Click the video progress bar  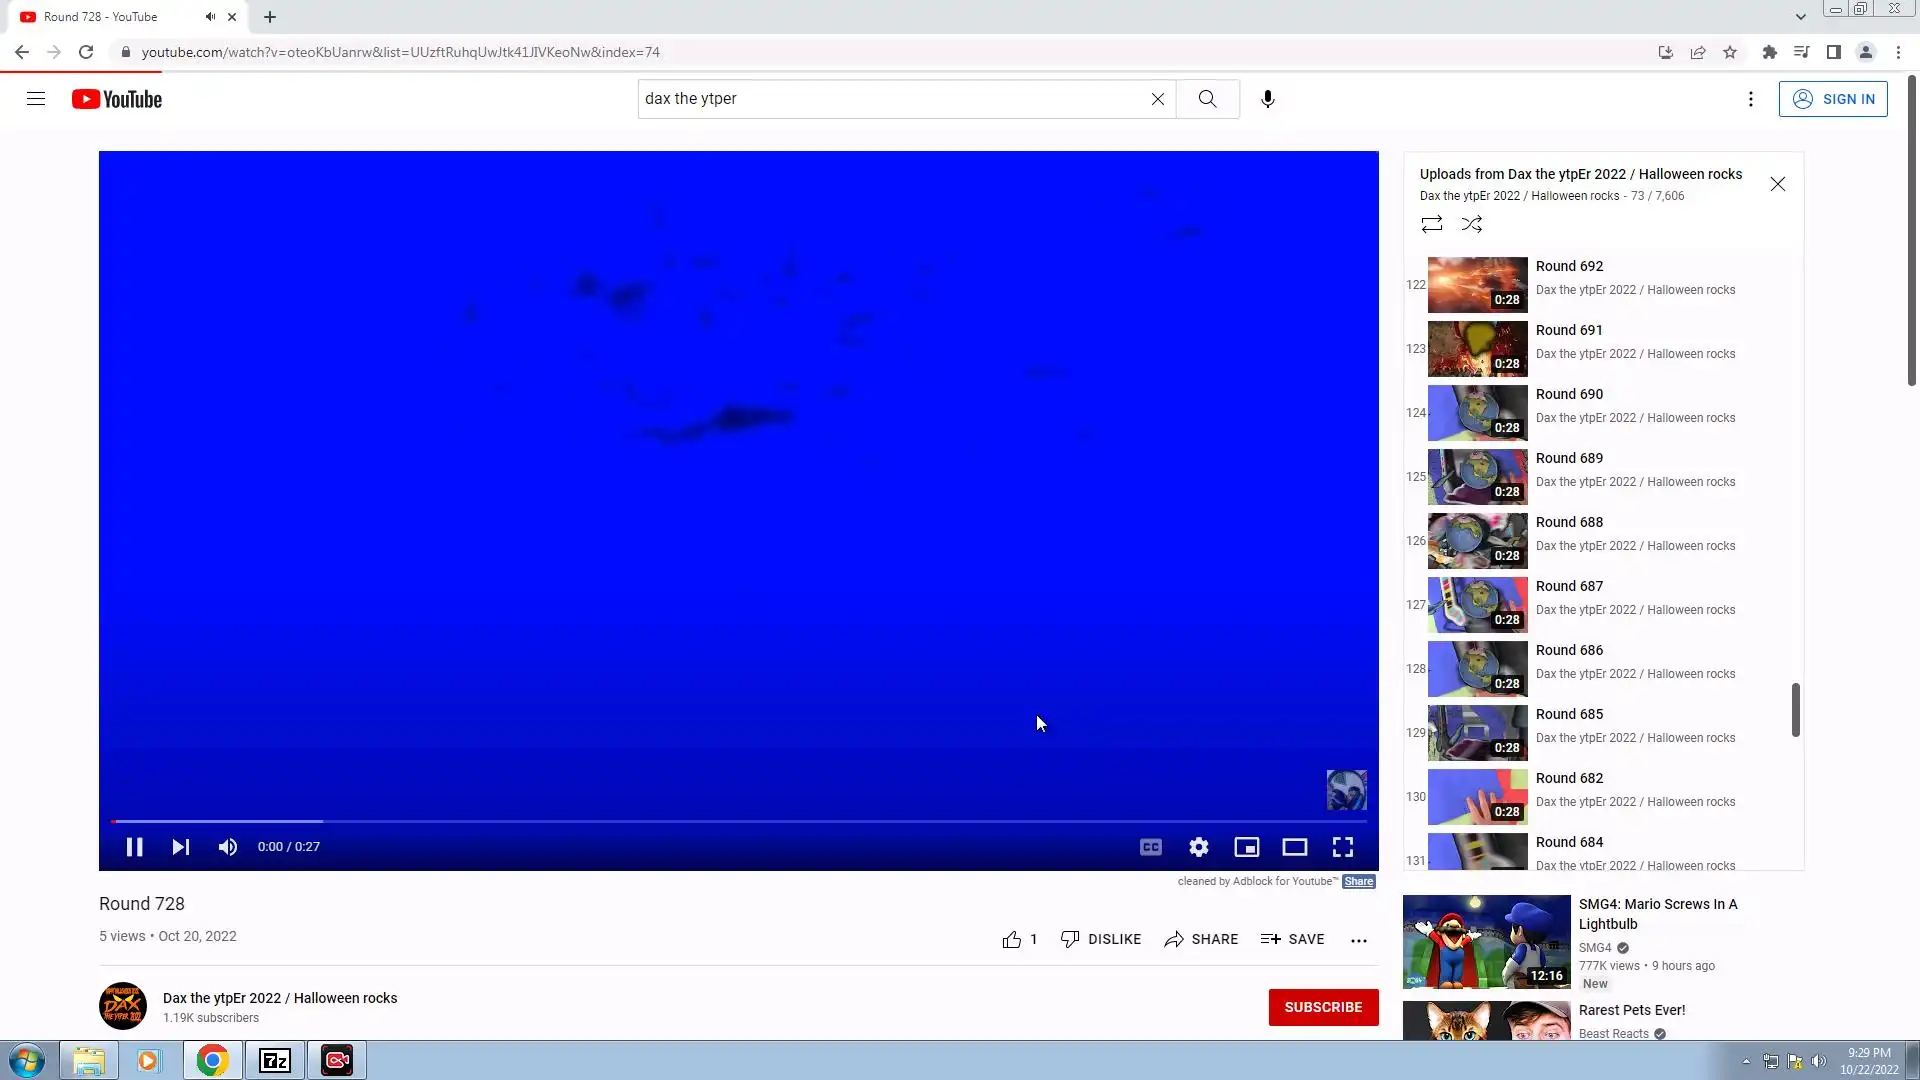click(738, 821)
